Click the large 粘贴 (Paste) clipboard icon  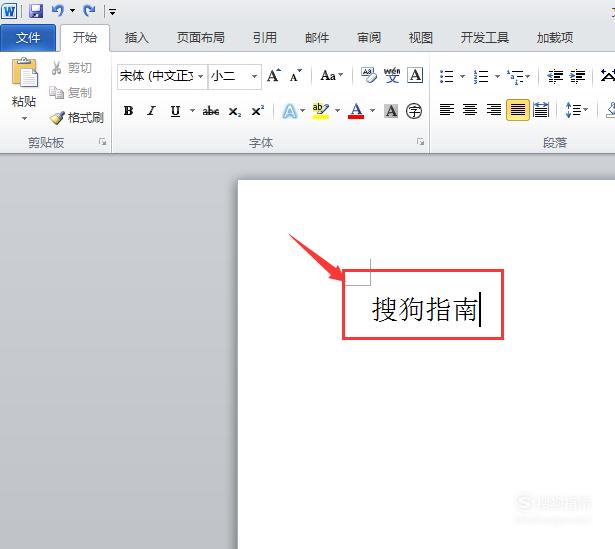pos(25,73)
